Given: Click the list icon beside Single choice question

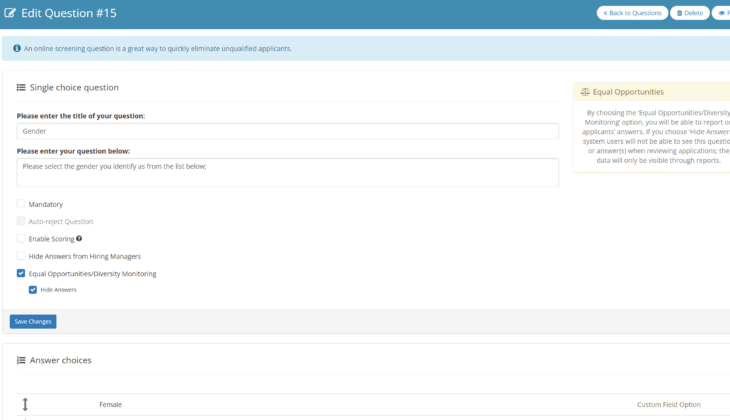Looking at the screenshot, I should tap(21, 88).
